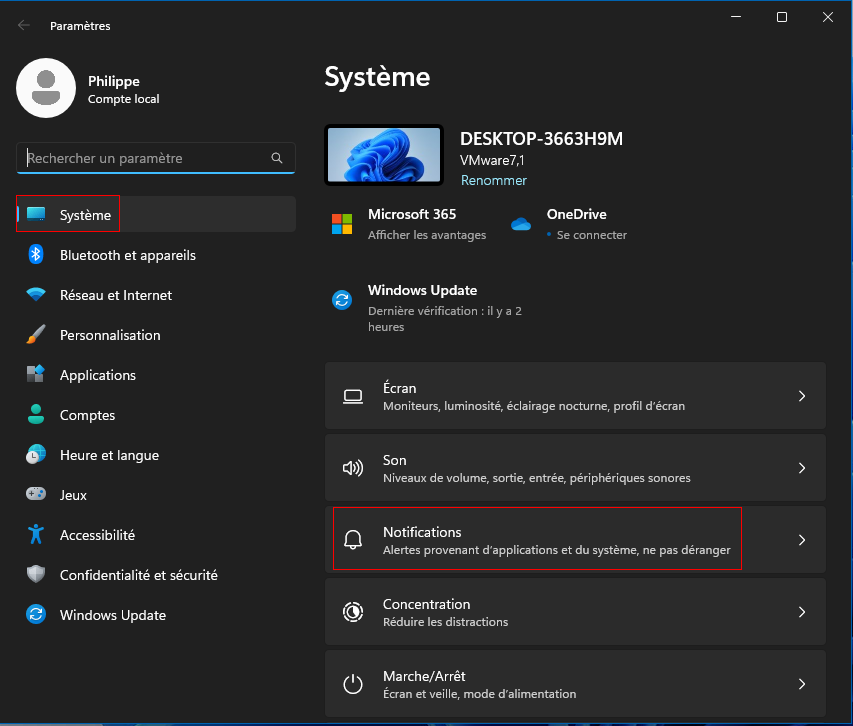
Task: Click the Concentration focus icon
Action: [x=353, y=612]
